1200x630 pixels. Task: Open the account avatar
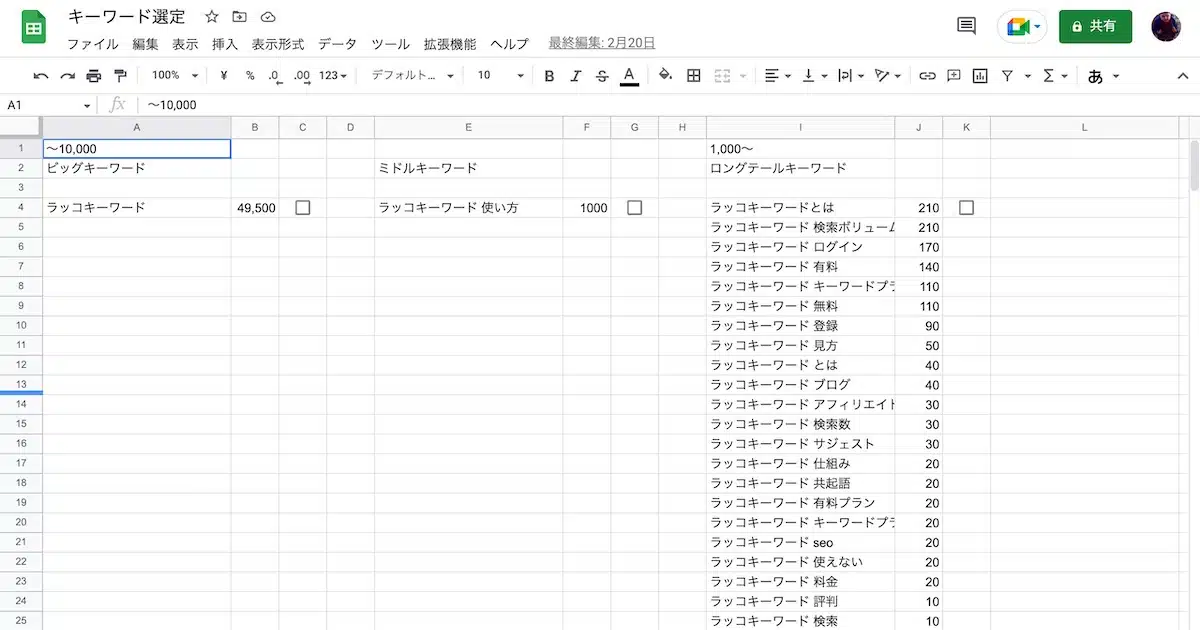pos(1166,27)
